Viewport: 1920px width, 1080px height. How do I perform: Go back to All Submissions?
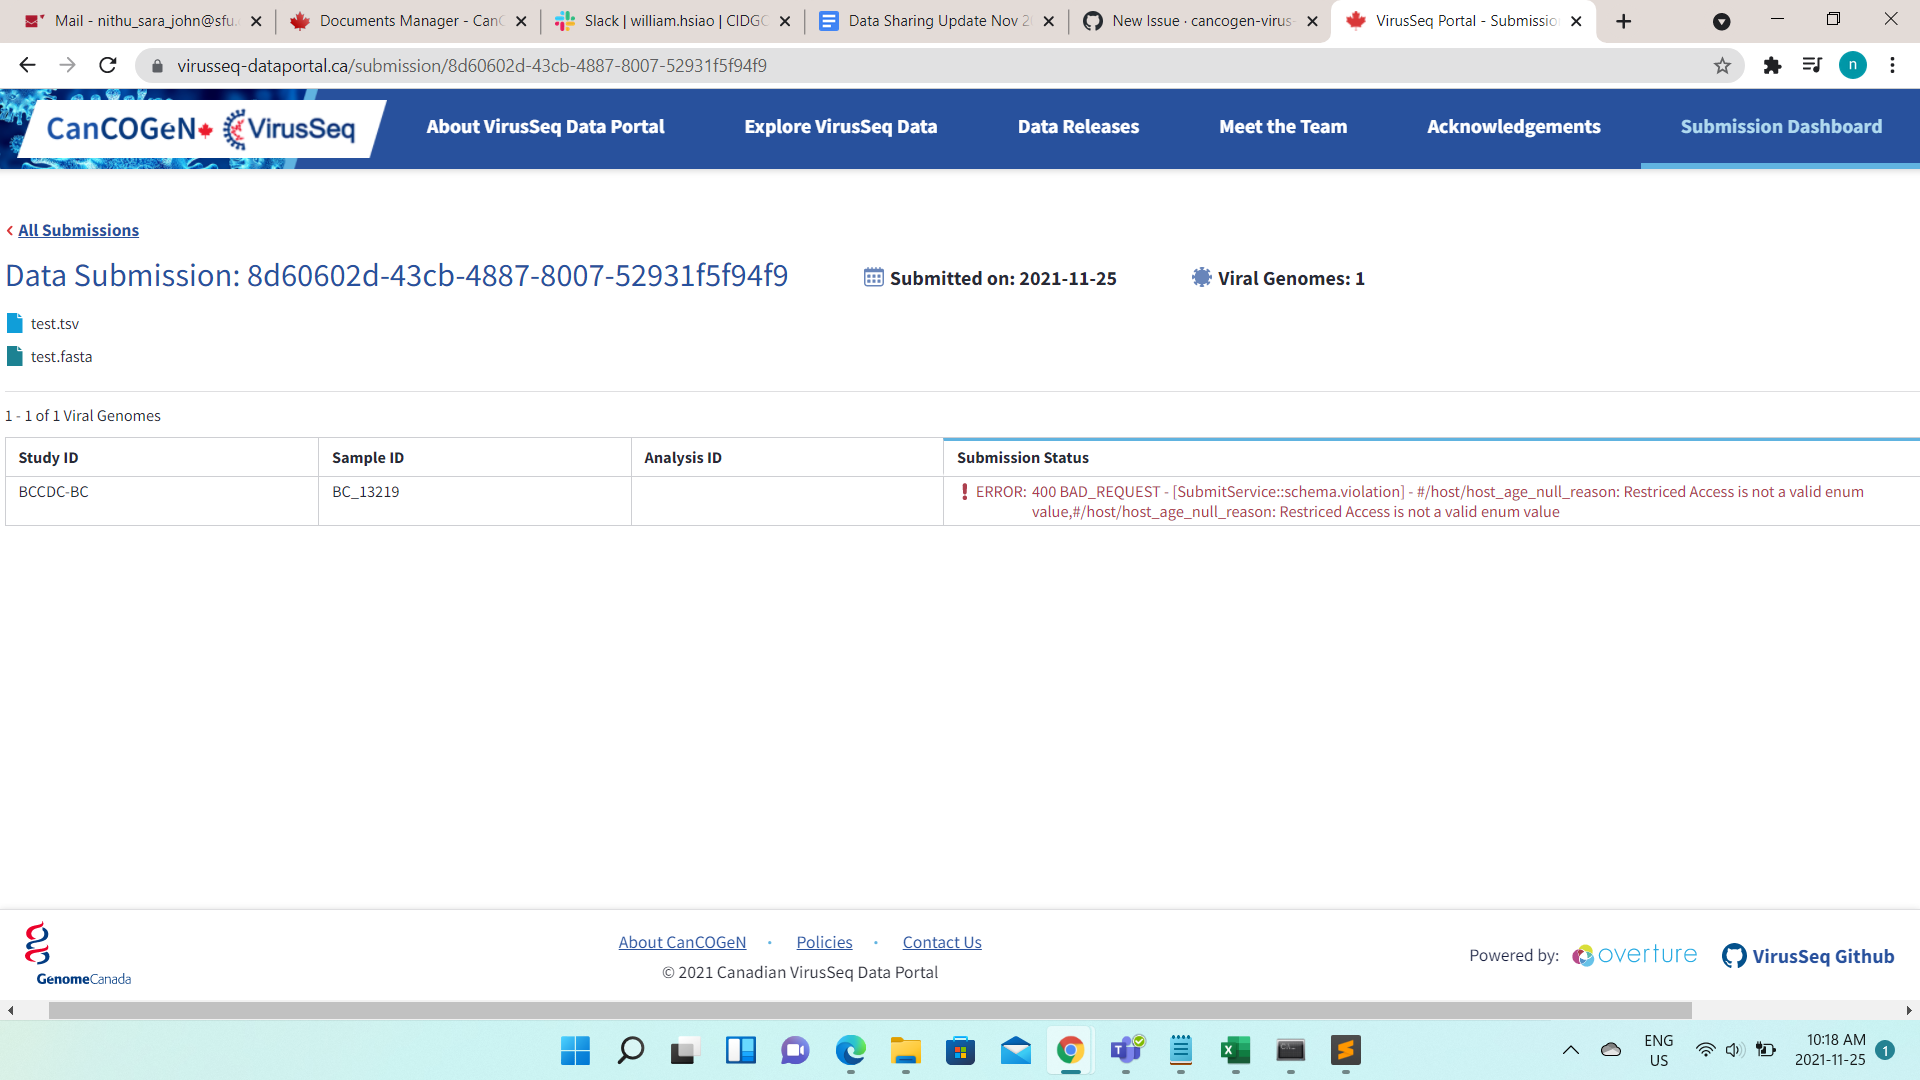pyautogui.click(x=78, y=230)
